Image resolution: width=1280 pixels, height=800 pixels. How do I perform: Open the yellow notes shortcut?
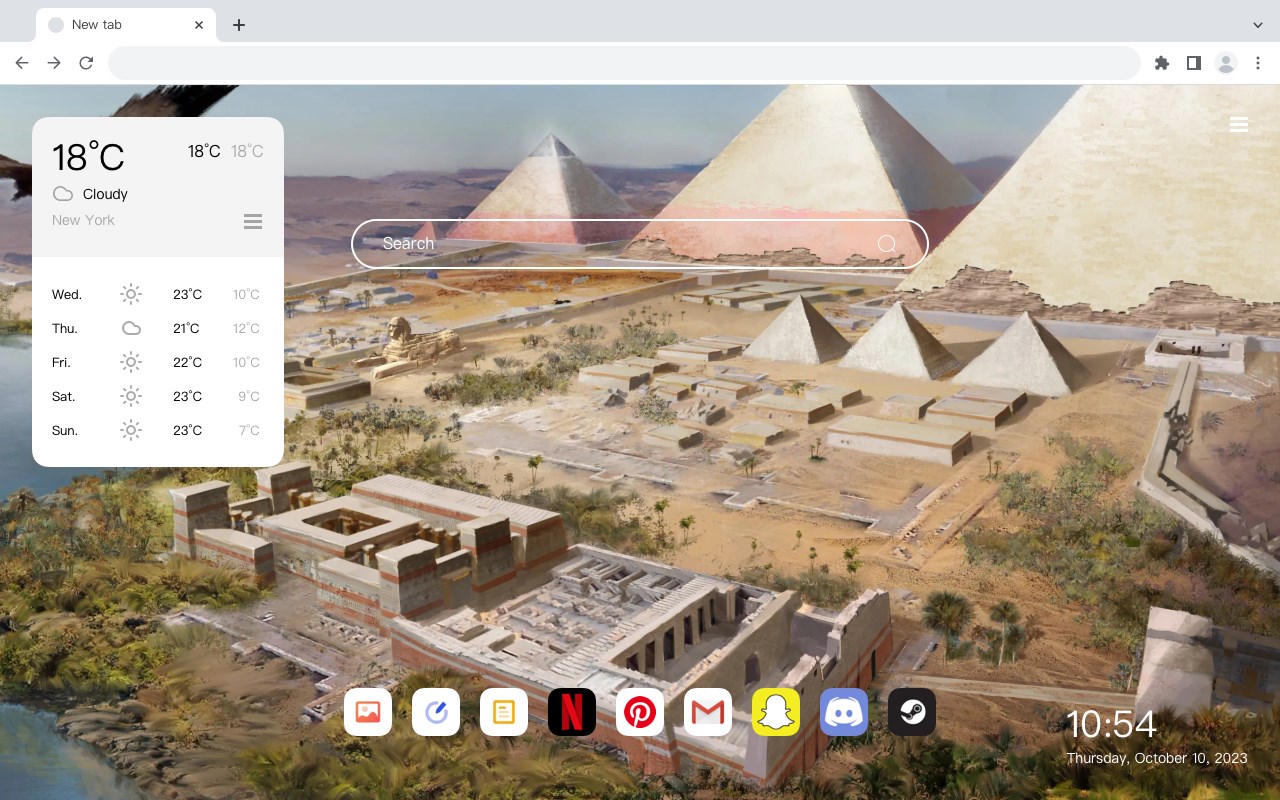point(504,712)
